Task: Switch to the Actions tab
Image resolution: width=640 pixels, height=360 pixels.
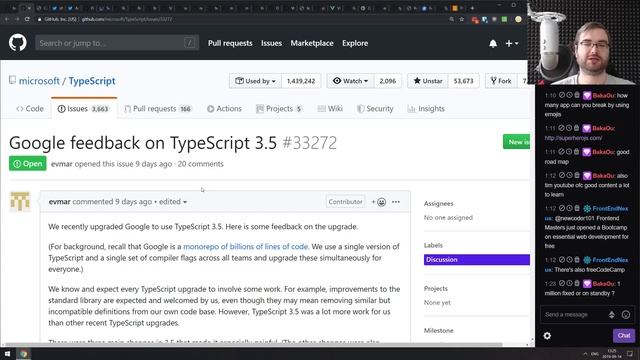Action: [224, 109]
